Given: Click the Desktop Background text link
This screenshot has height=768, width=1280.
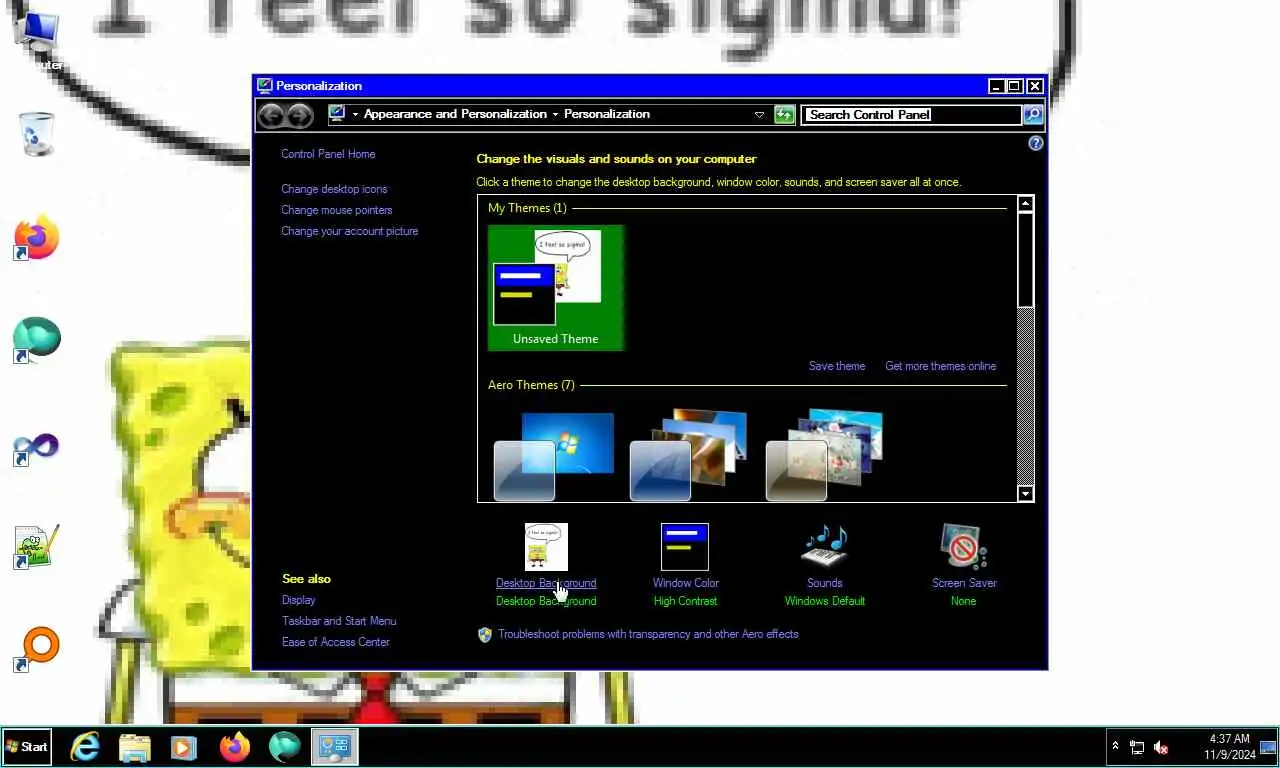Looking at the screenshot, I should click(546, 583).
